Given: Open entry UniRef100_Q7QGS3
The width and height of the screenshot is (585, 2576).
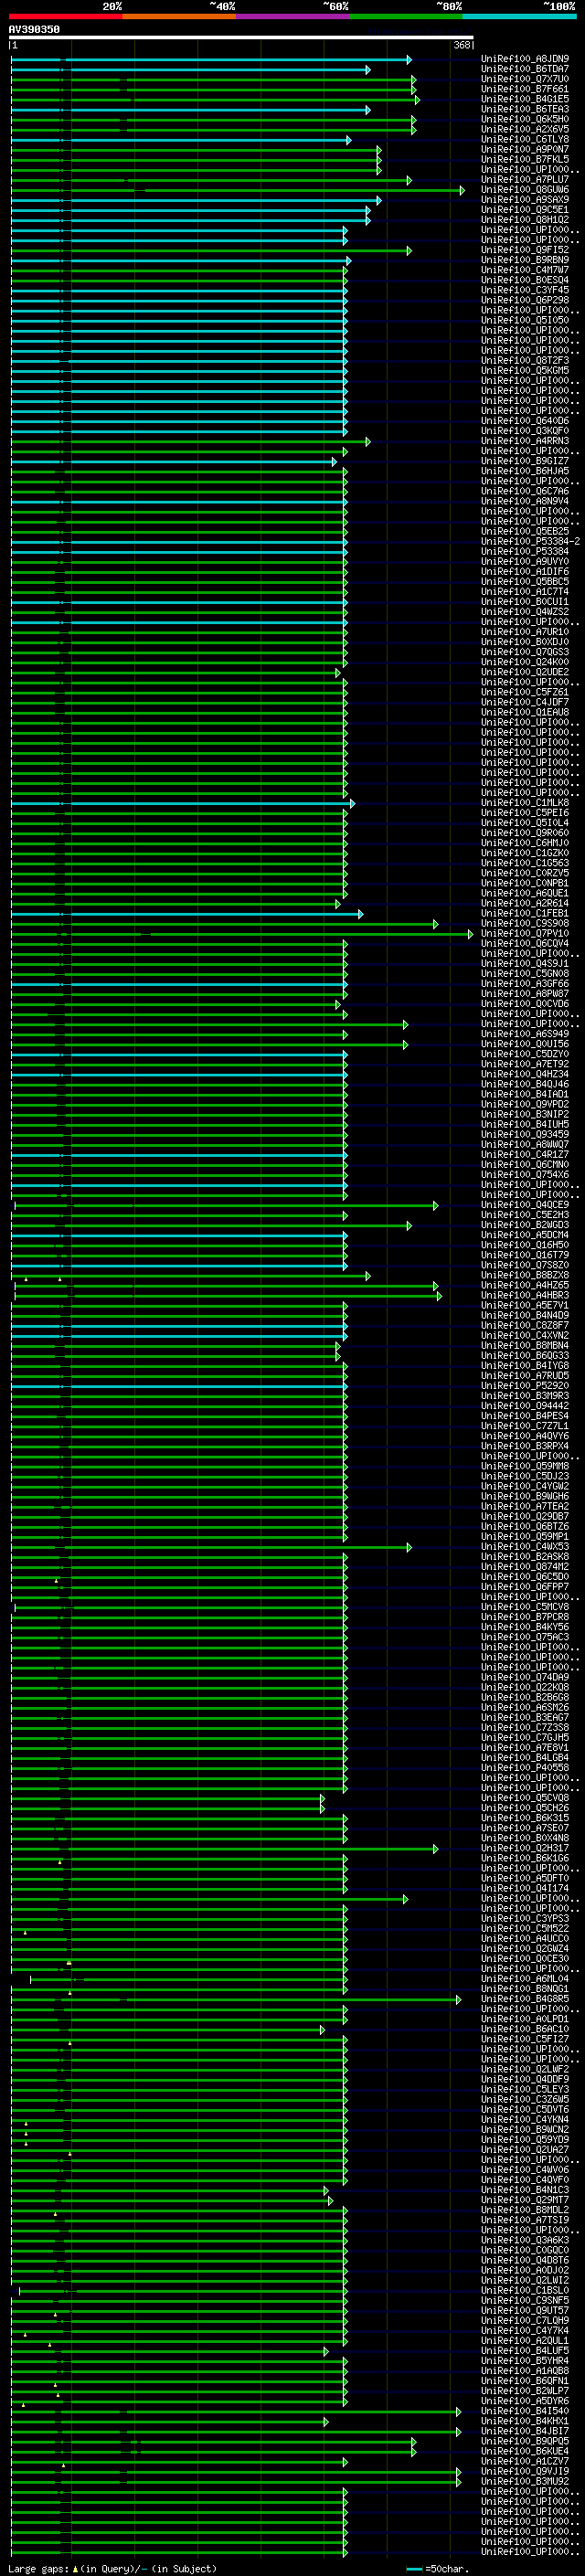Looking at the screenshot, I should pos(525,652).
